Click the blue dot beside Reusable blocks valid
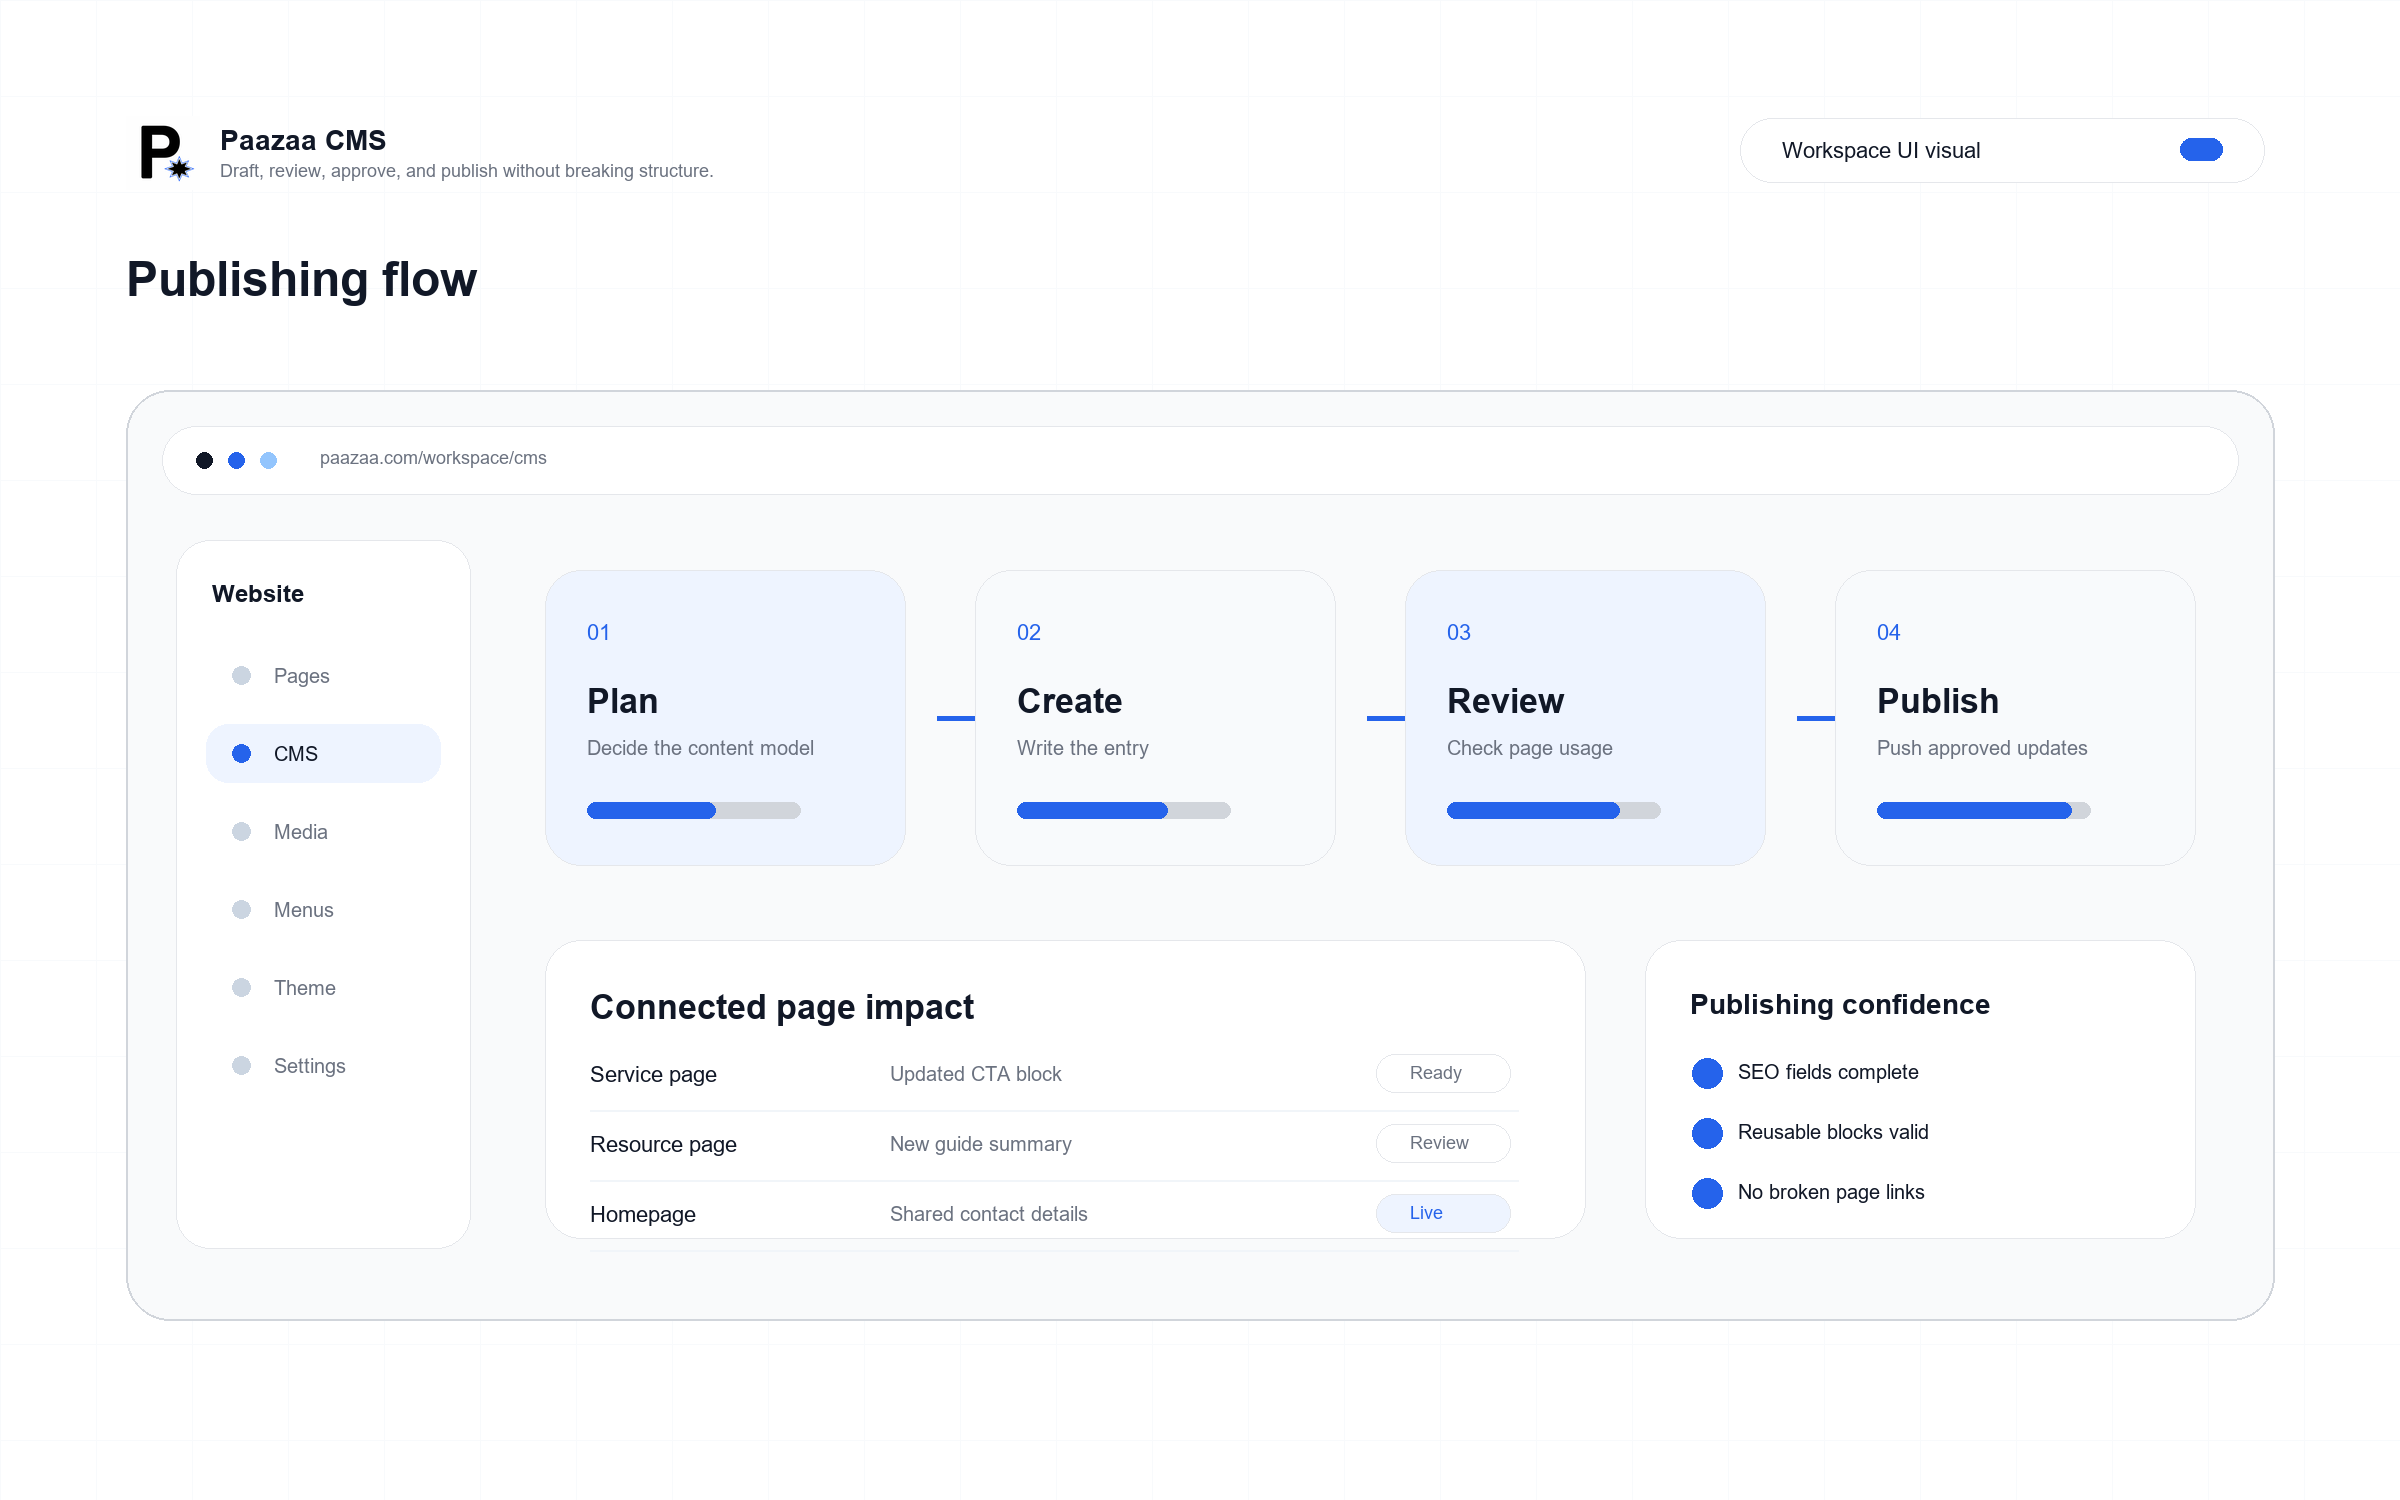This screenshot has height=1500, width=2400. point(1707,1133)
